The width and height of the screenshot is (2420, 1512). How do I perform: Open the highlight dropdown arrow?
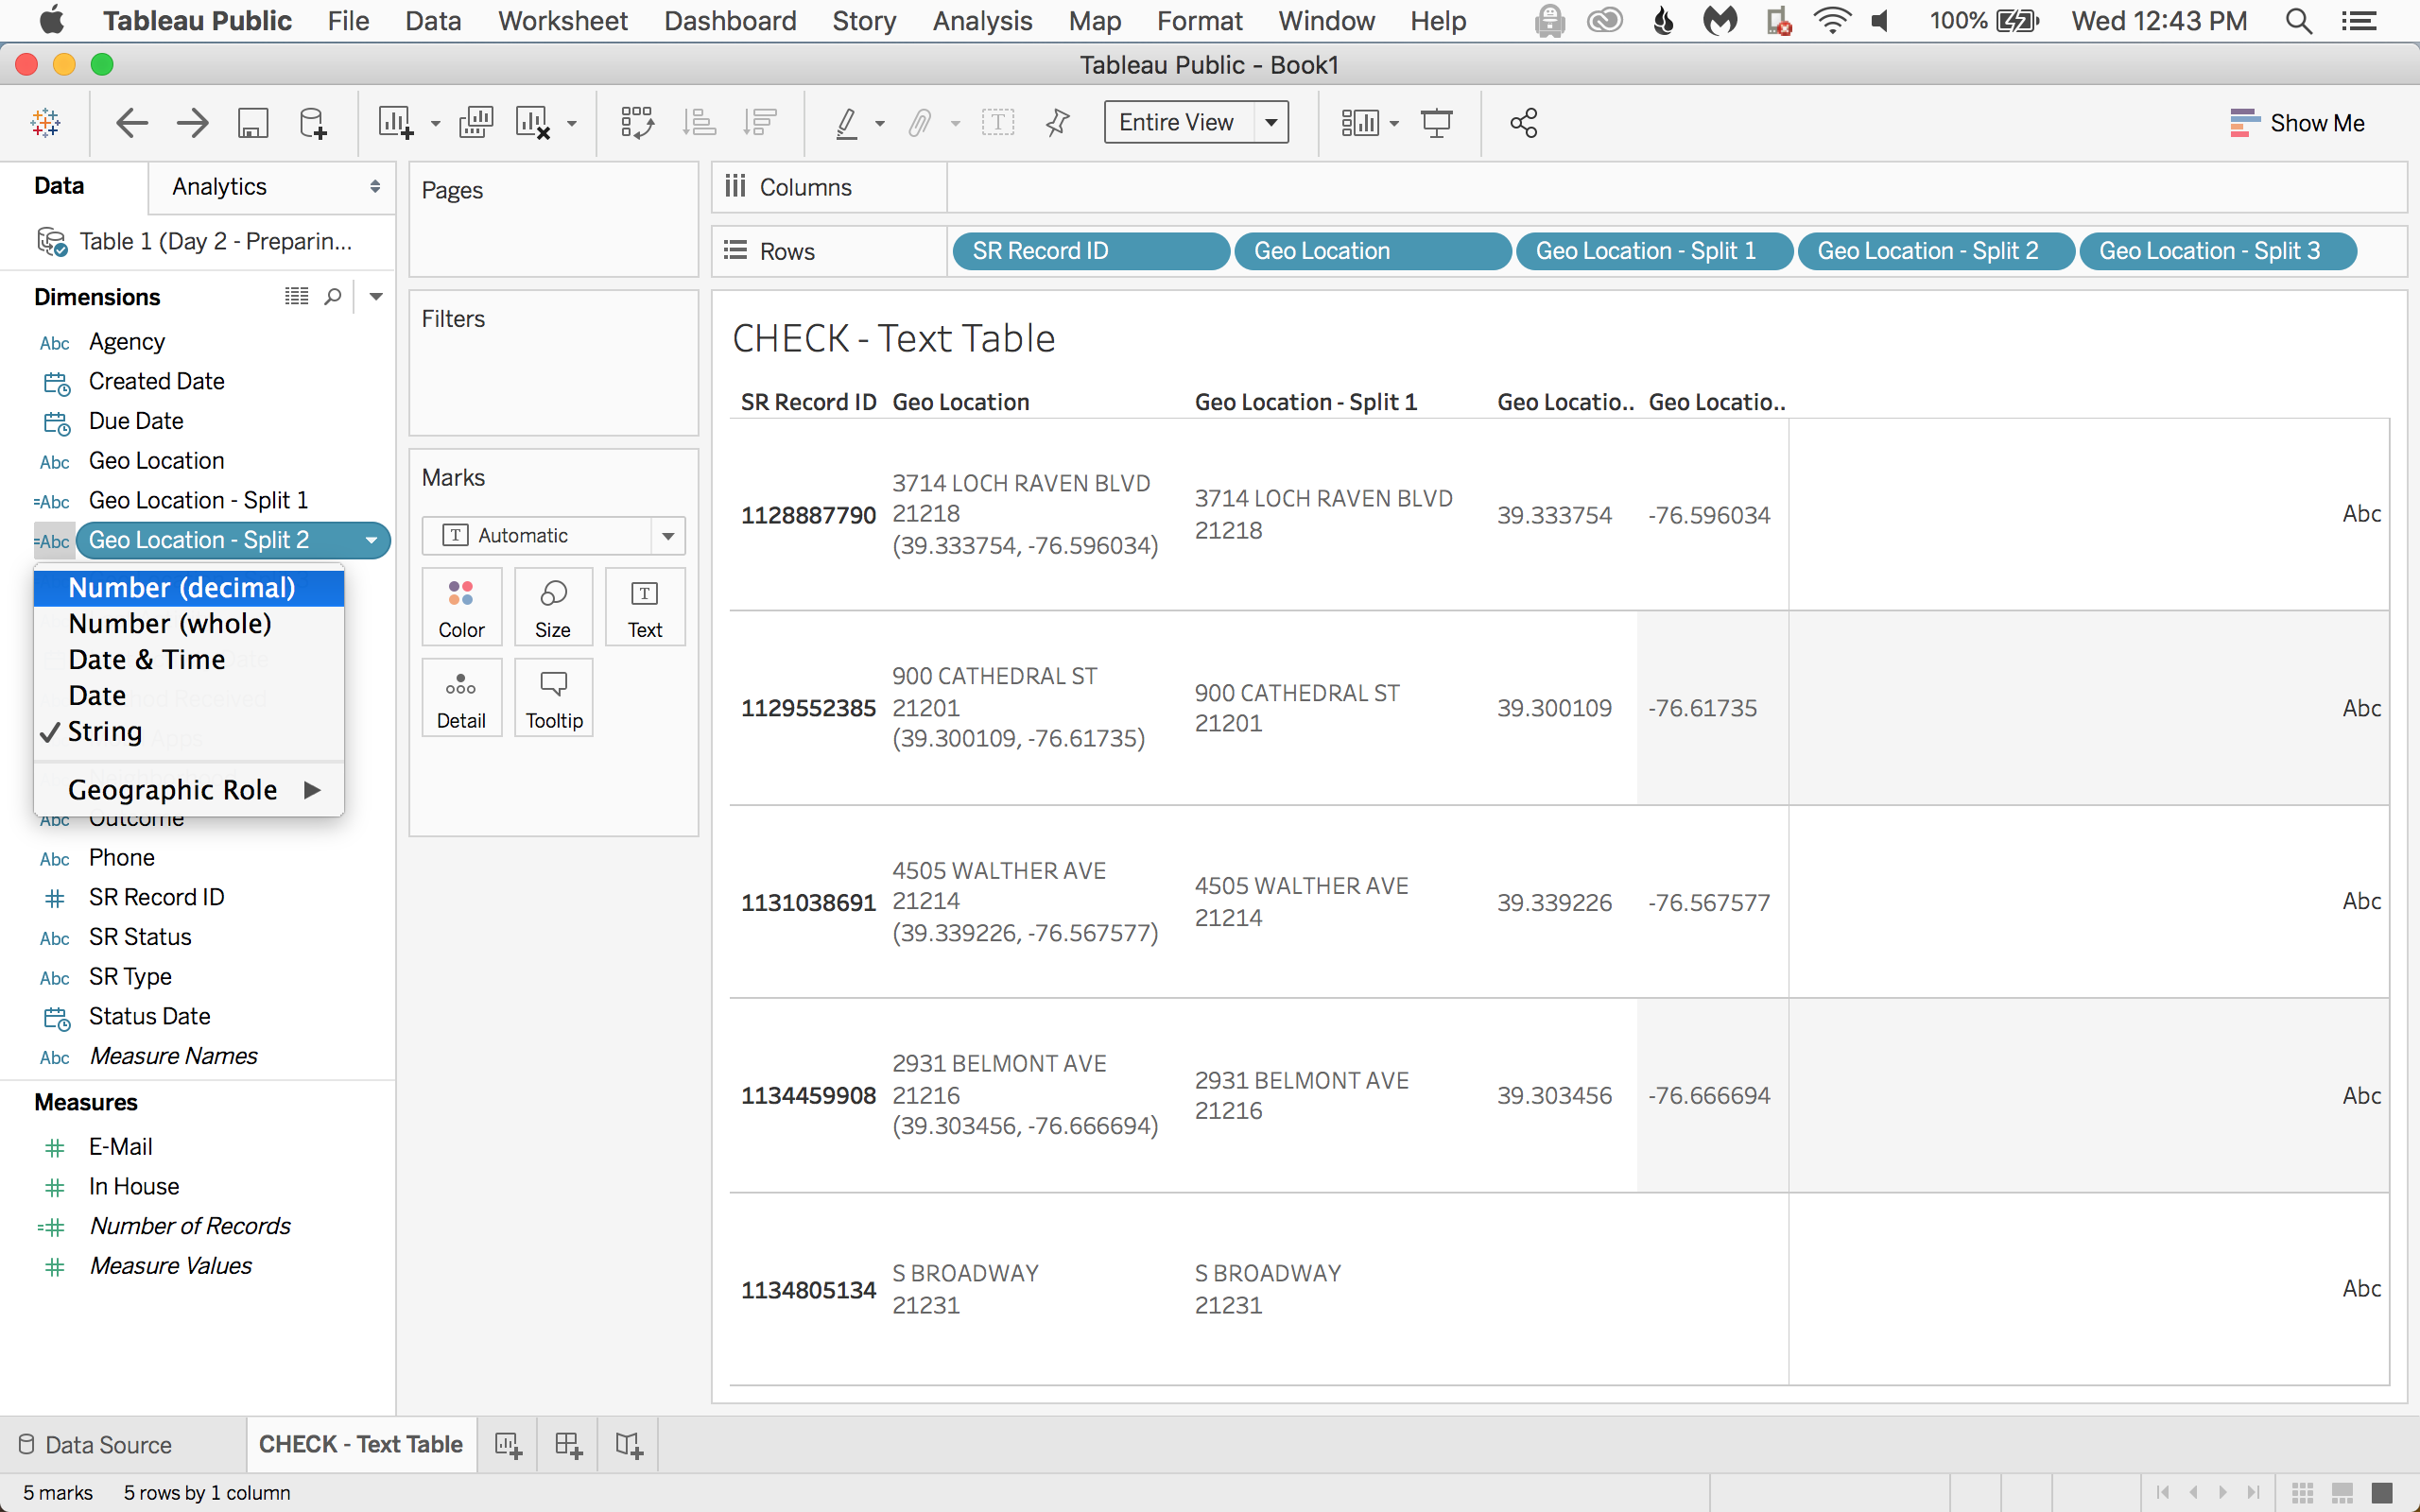880,125
